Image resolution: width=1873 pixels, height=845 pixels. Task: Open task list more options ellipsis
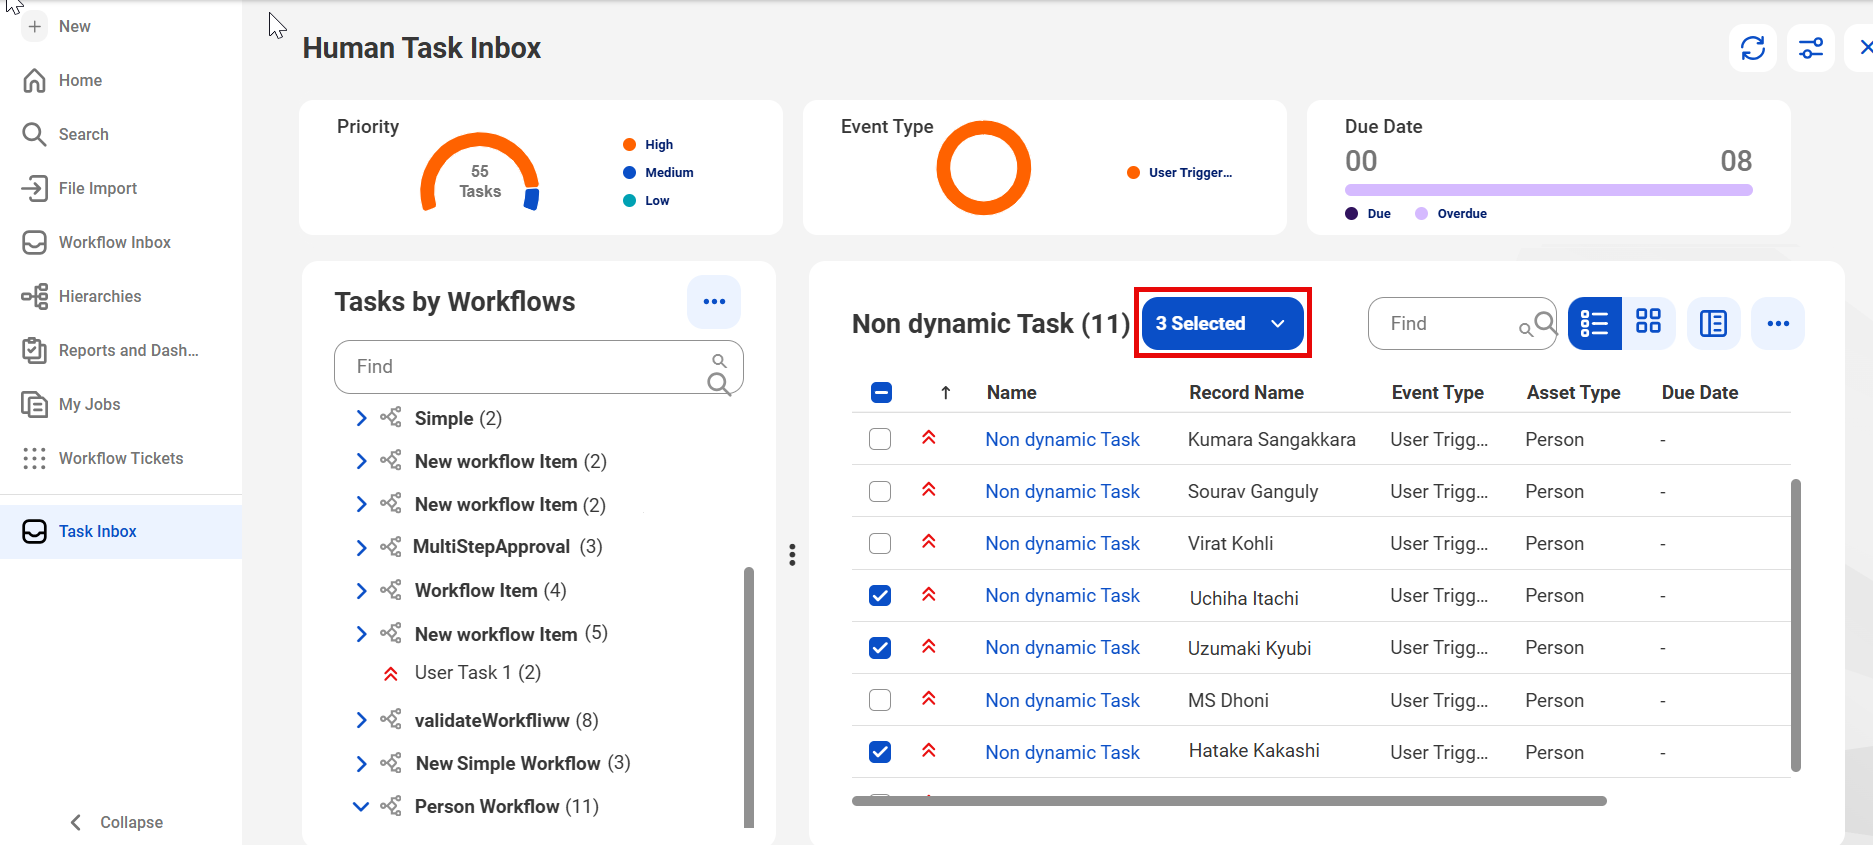[1778, 324]
